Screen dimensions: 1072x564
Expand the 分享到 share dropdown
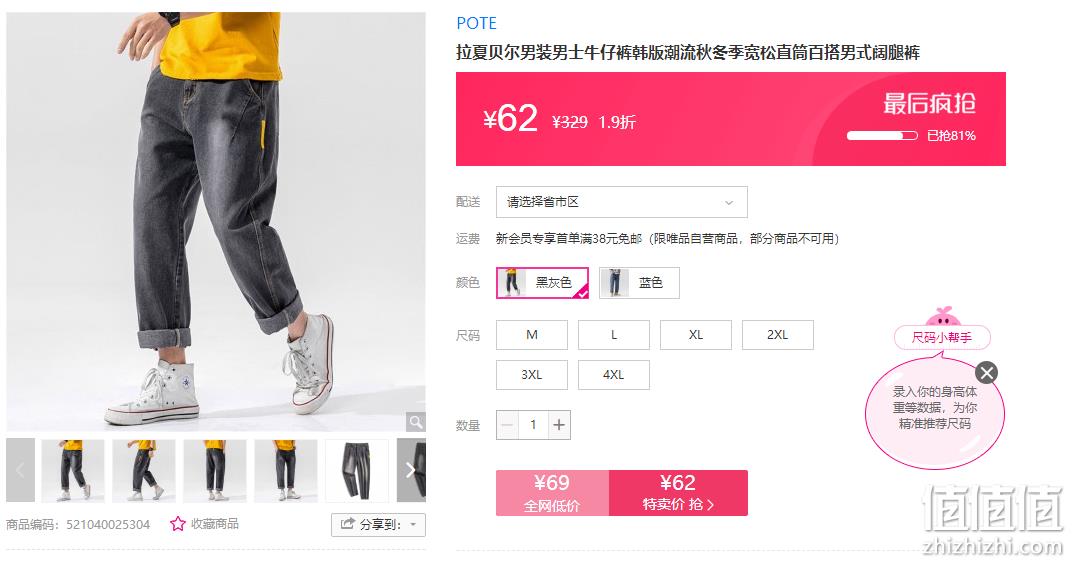(378, 524)
